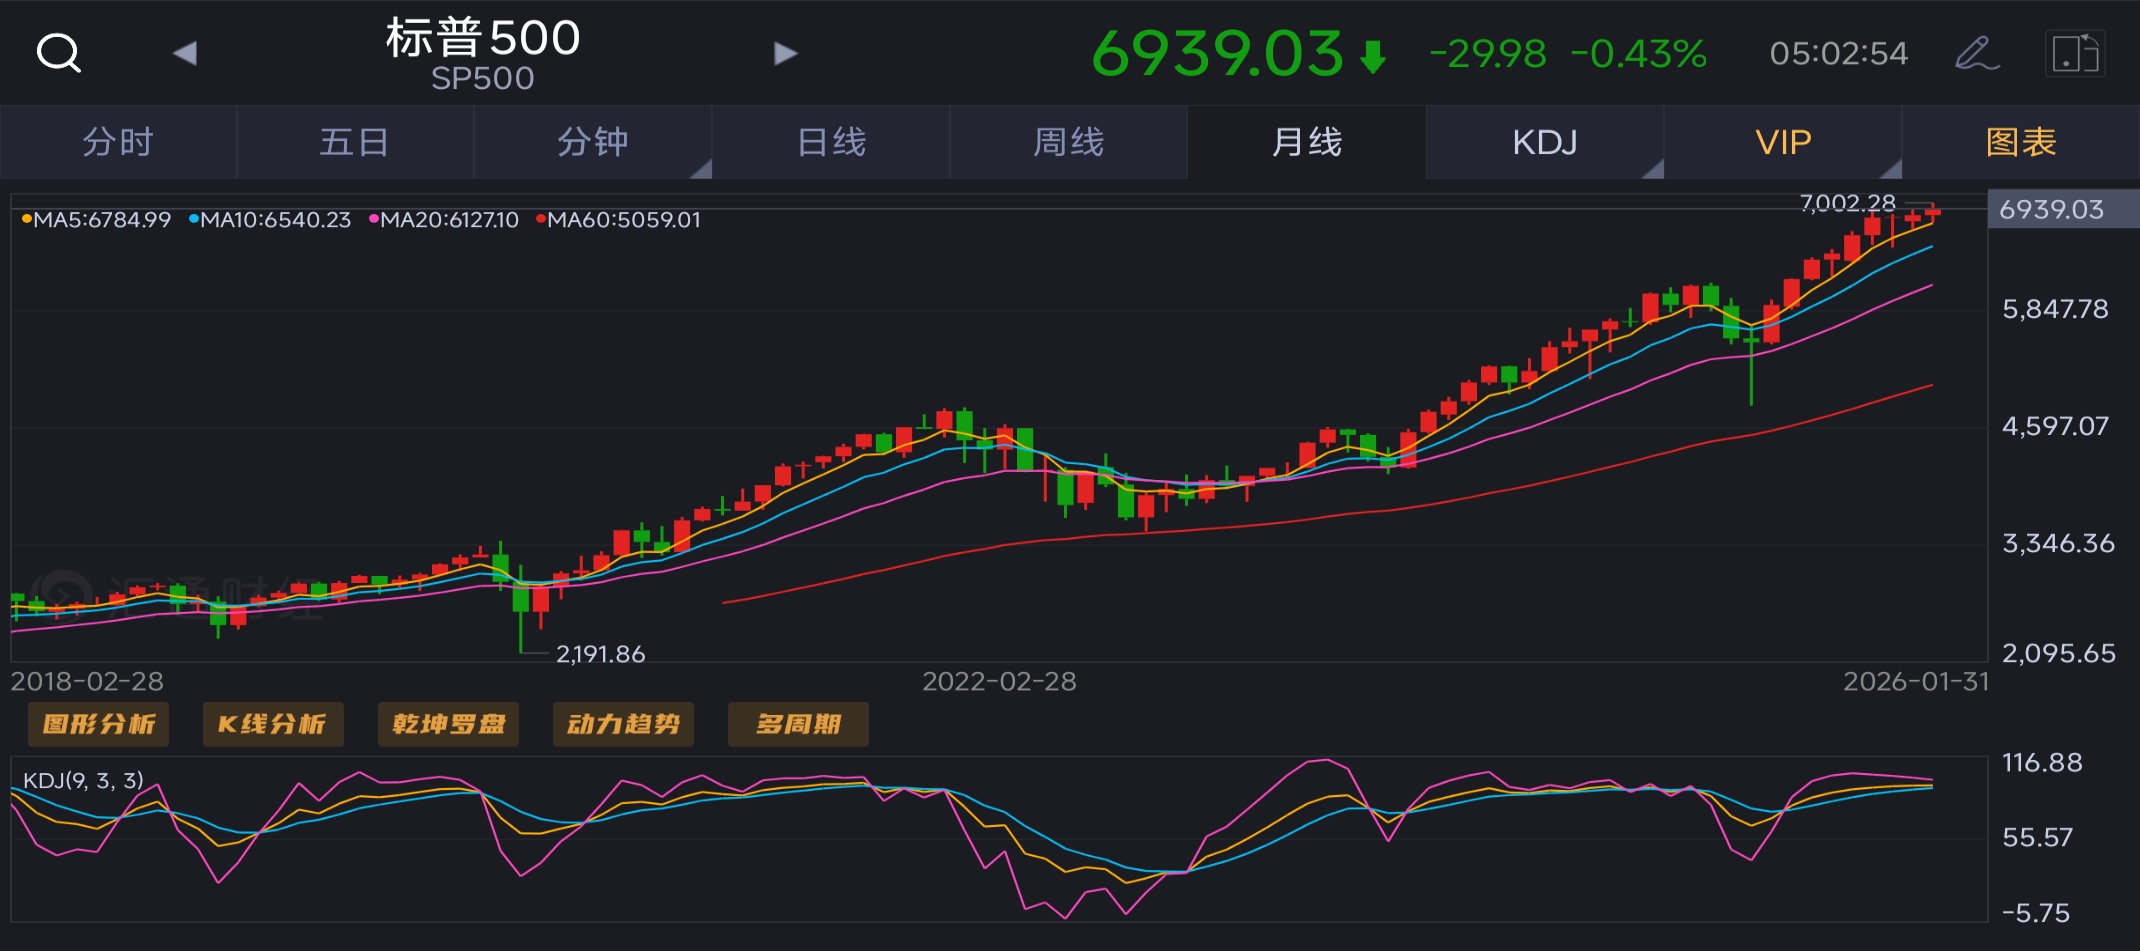This screenshot has height=951, width=2140.
Task: Open the 图形分析 tool
Action: point(99,724)
